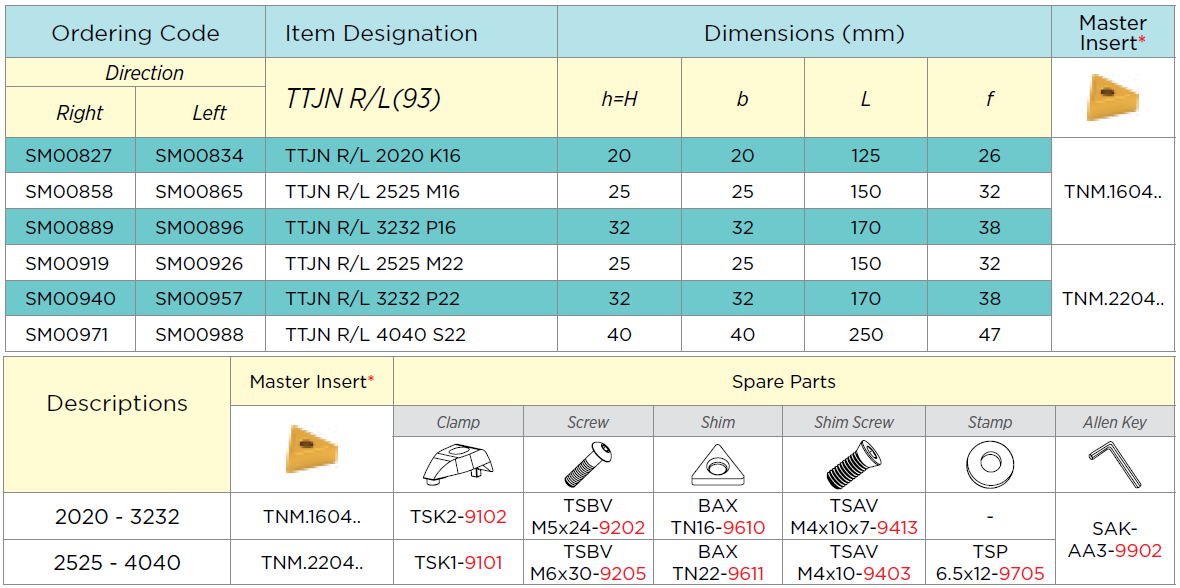The height and width of the screenshot is (588, 1180).
Task: Select ordering code SM00940
Action: point(68,299)
